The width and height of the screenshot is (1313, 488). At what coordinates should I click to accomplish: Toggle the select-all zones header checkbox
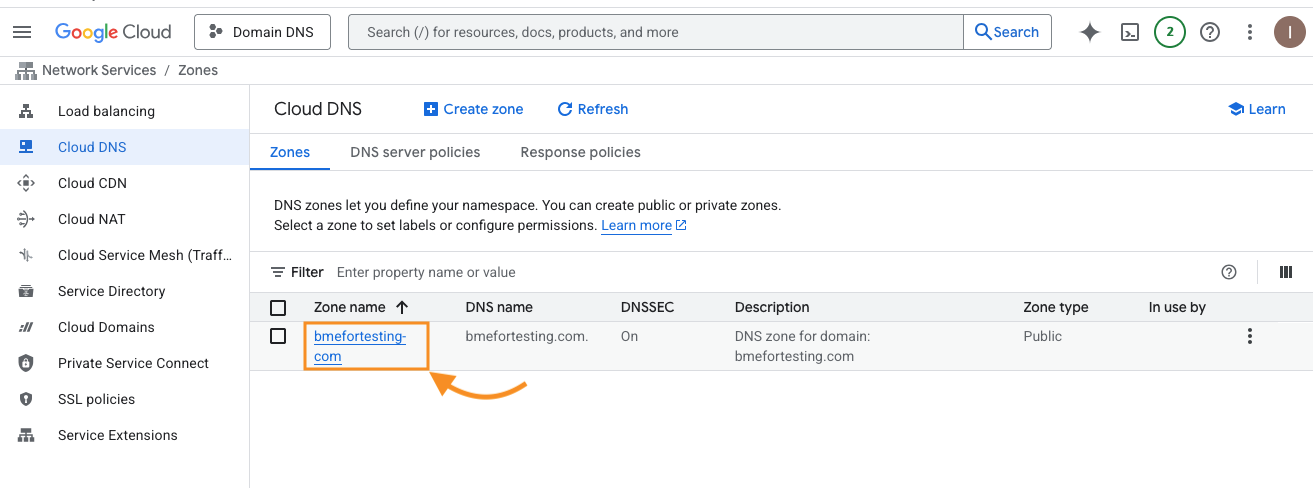(x=278, y=308)
